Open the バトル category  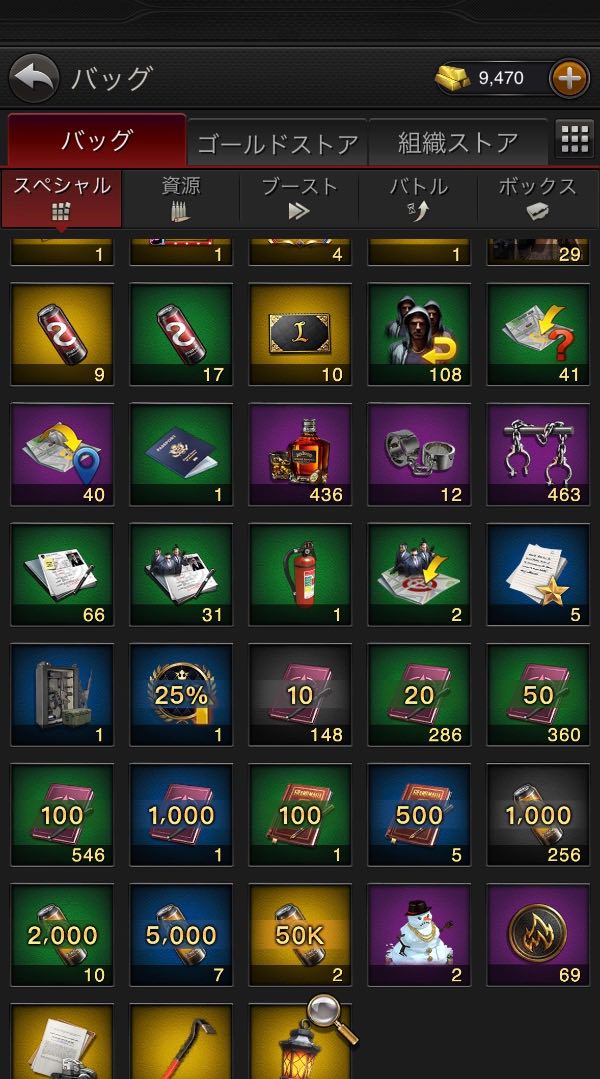pos(418,198)
